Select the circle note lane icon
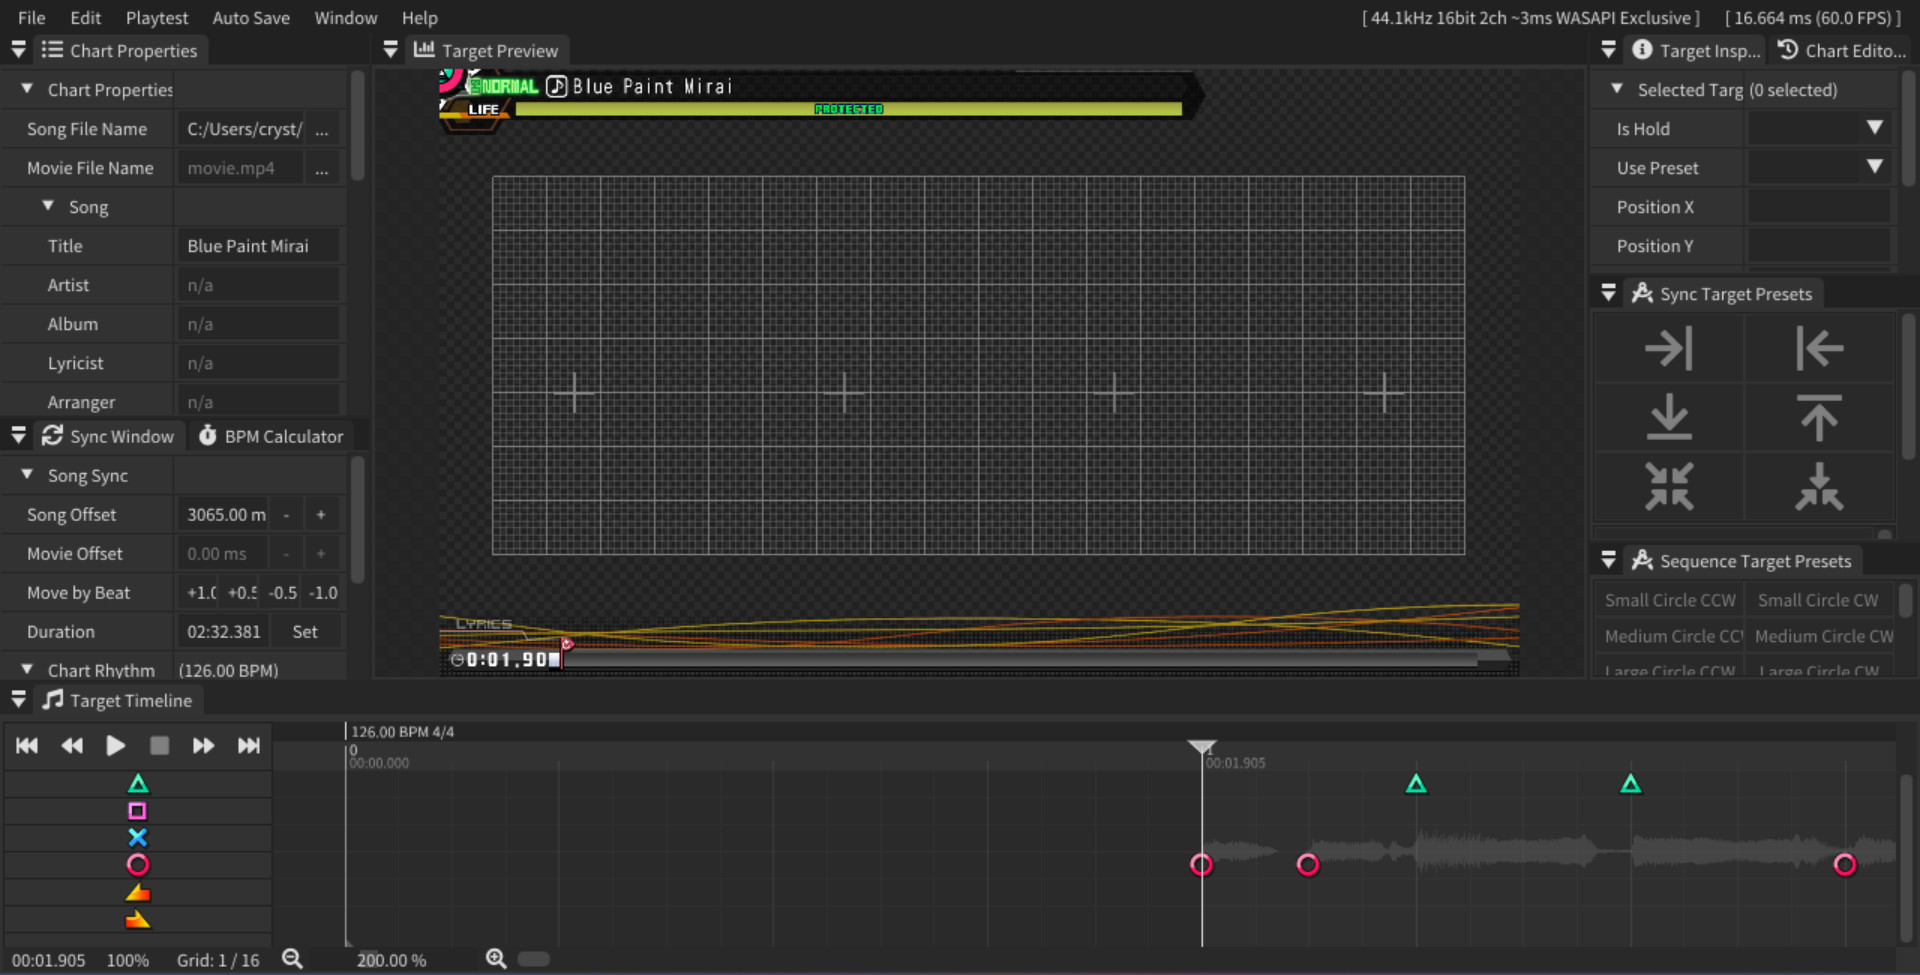The height and width of the screenshot is (975, 1920). (138, 864)
